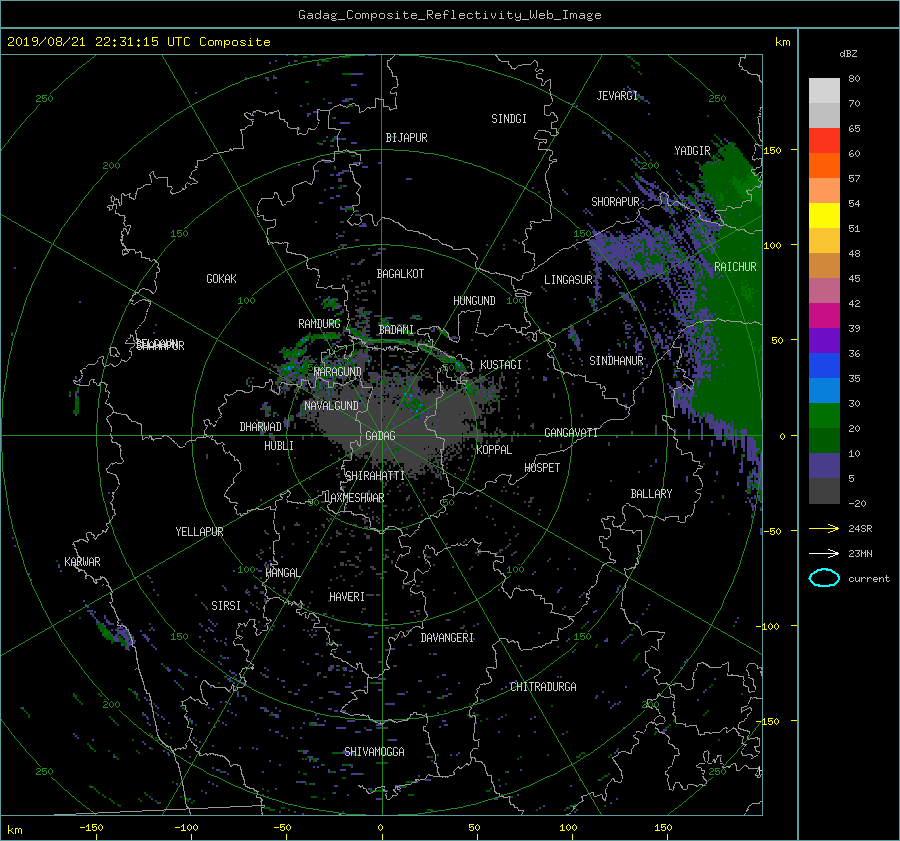Click the JEVARGI city label
Viewport: 900px width, 841px height.
(x=617, y=96)
